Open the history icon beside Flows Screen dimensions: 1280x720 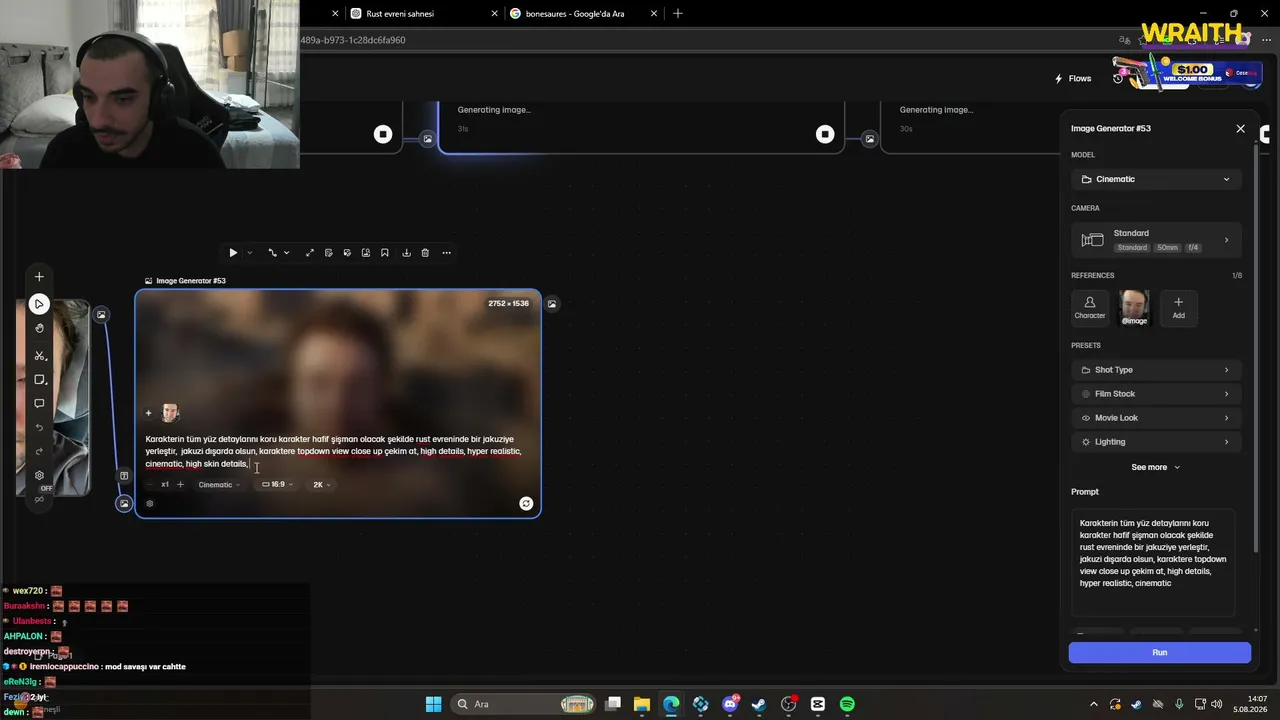pos(1118,78)
